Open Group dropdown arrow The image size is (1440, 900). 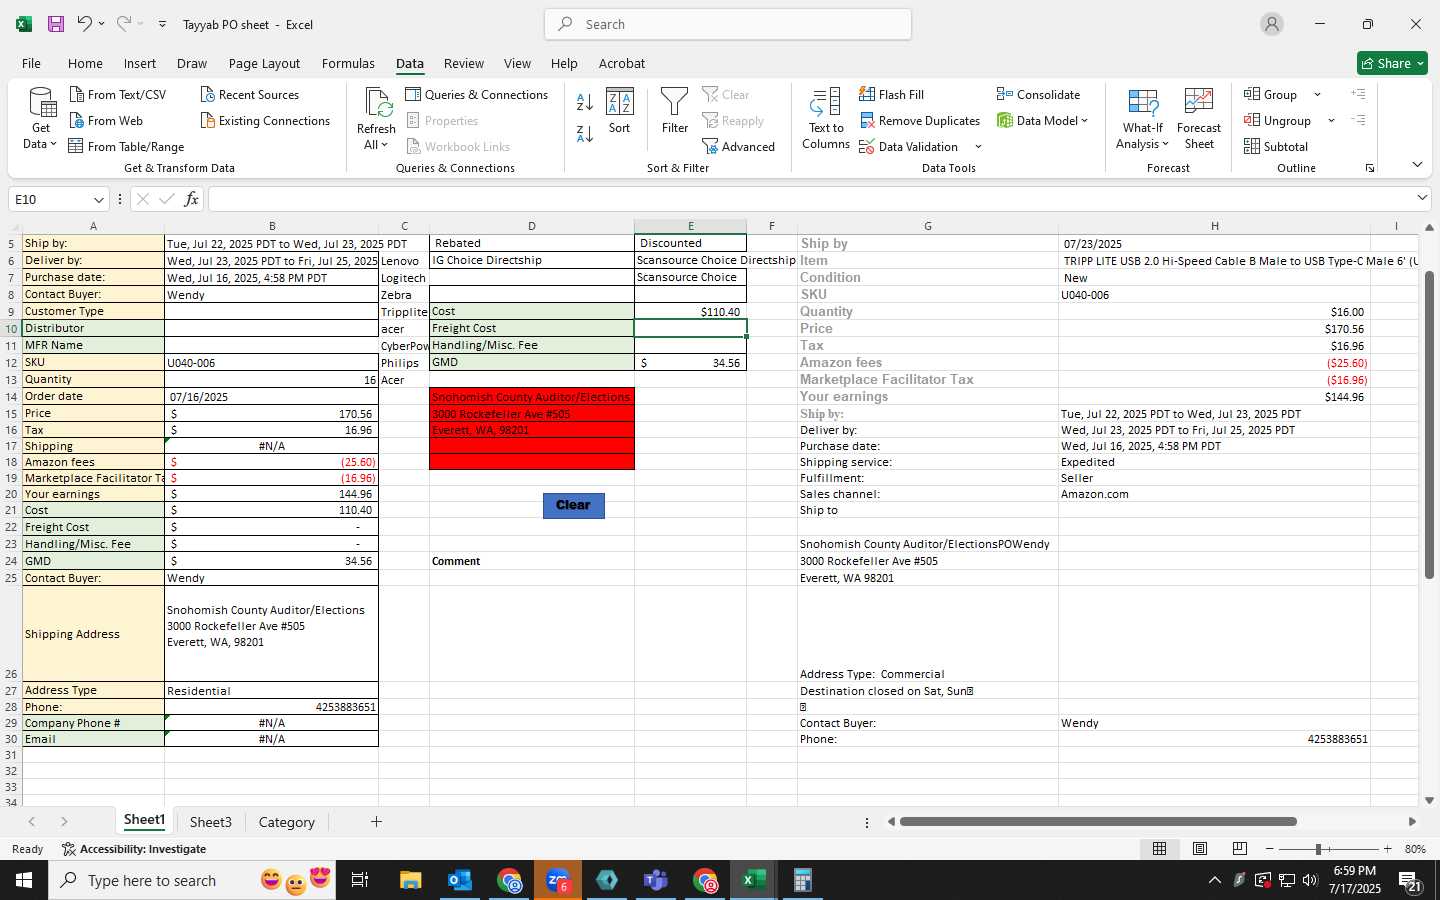click(1317, 94)
